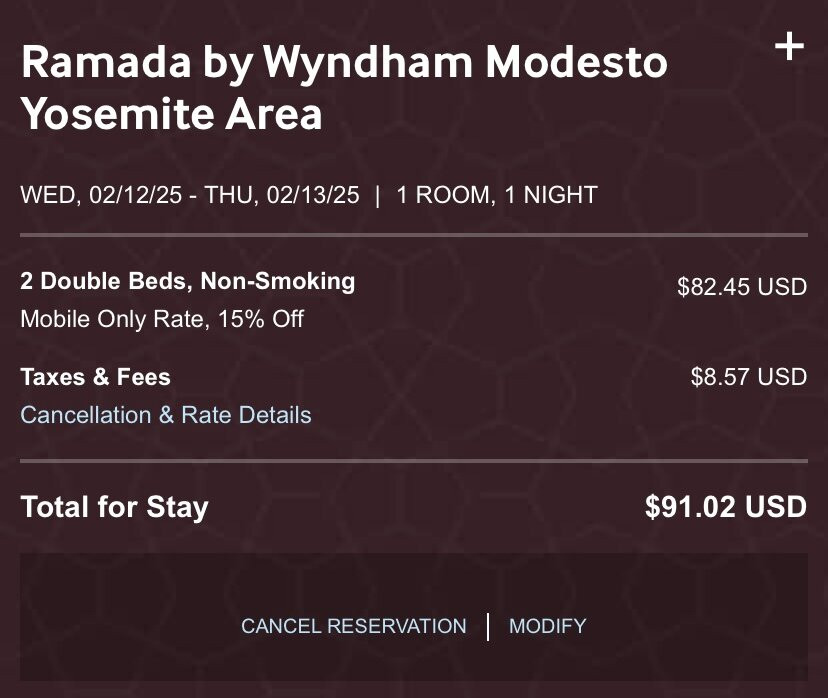Select the Taxes & Fees label
The image size is (828, 698).
[95, 378]
